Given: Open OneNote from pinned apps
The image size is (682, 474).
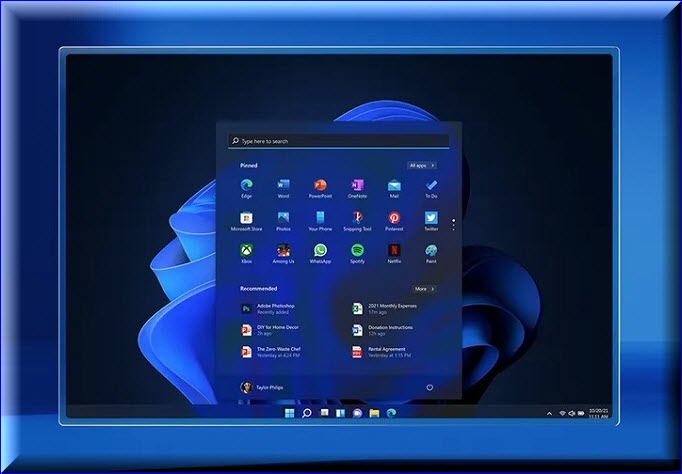Looking at the screenshot, I should coord(357,188).
